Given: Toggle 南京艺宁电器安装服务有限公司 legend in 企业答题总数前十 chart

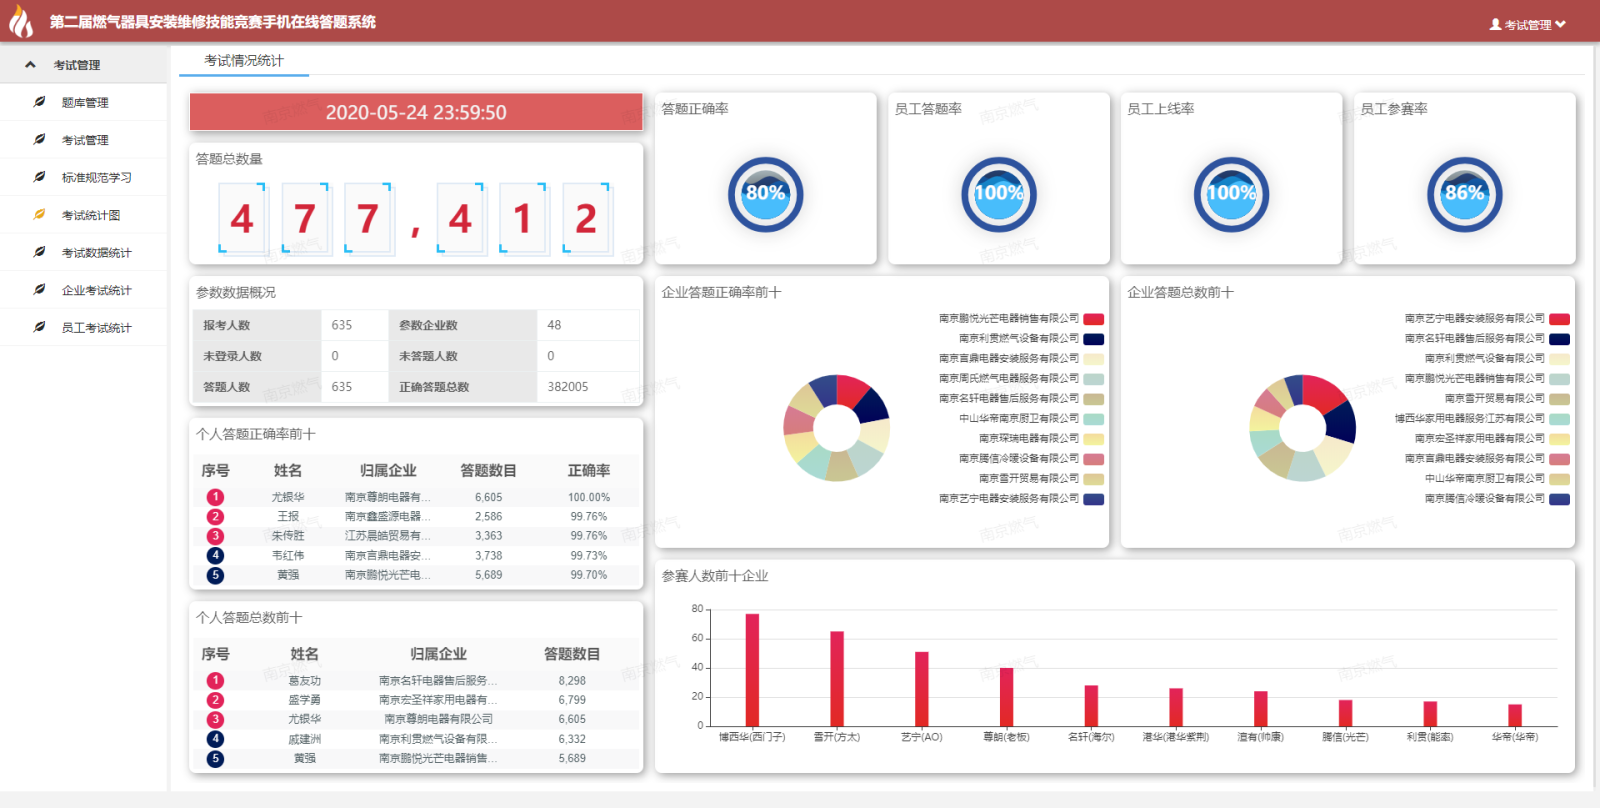Looking at the screenshot, I should tap(1559, 319).
